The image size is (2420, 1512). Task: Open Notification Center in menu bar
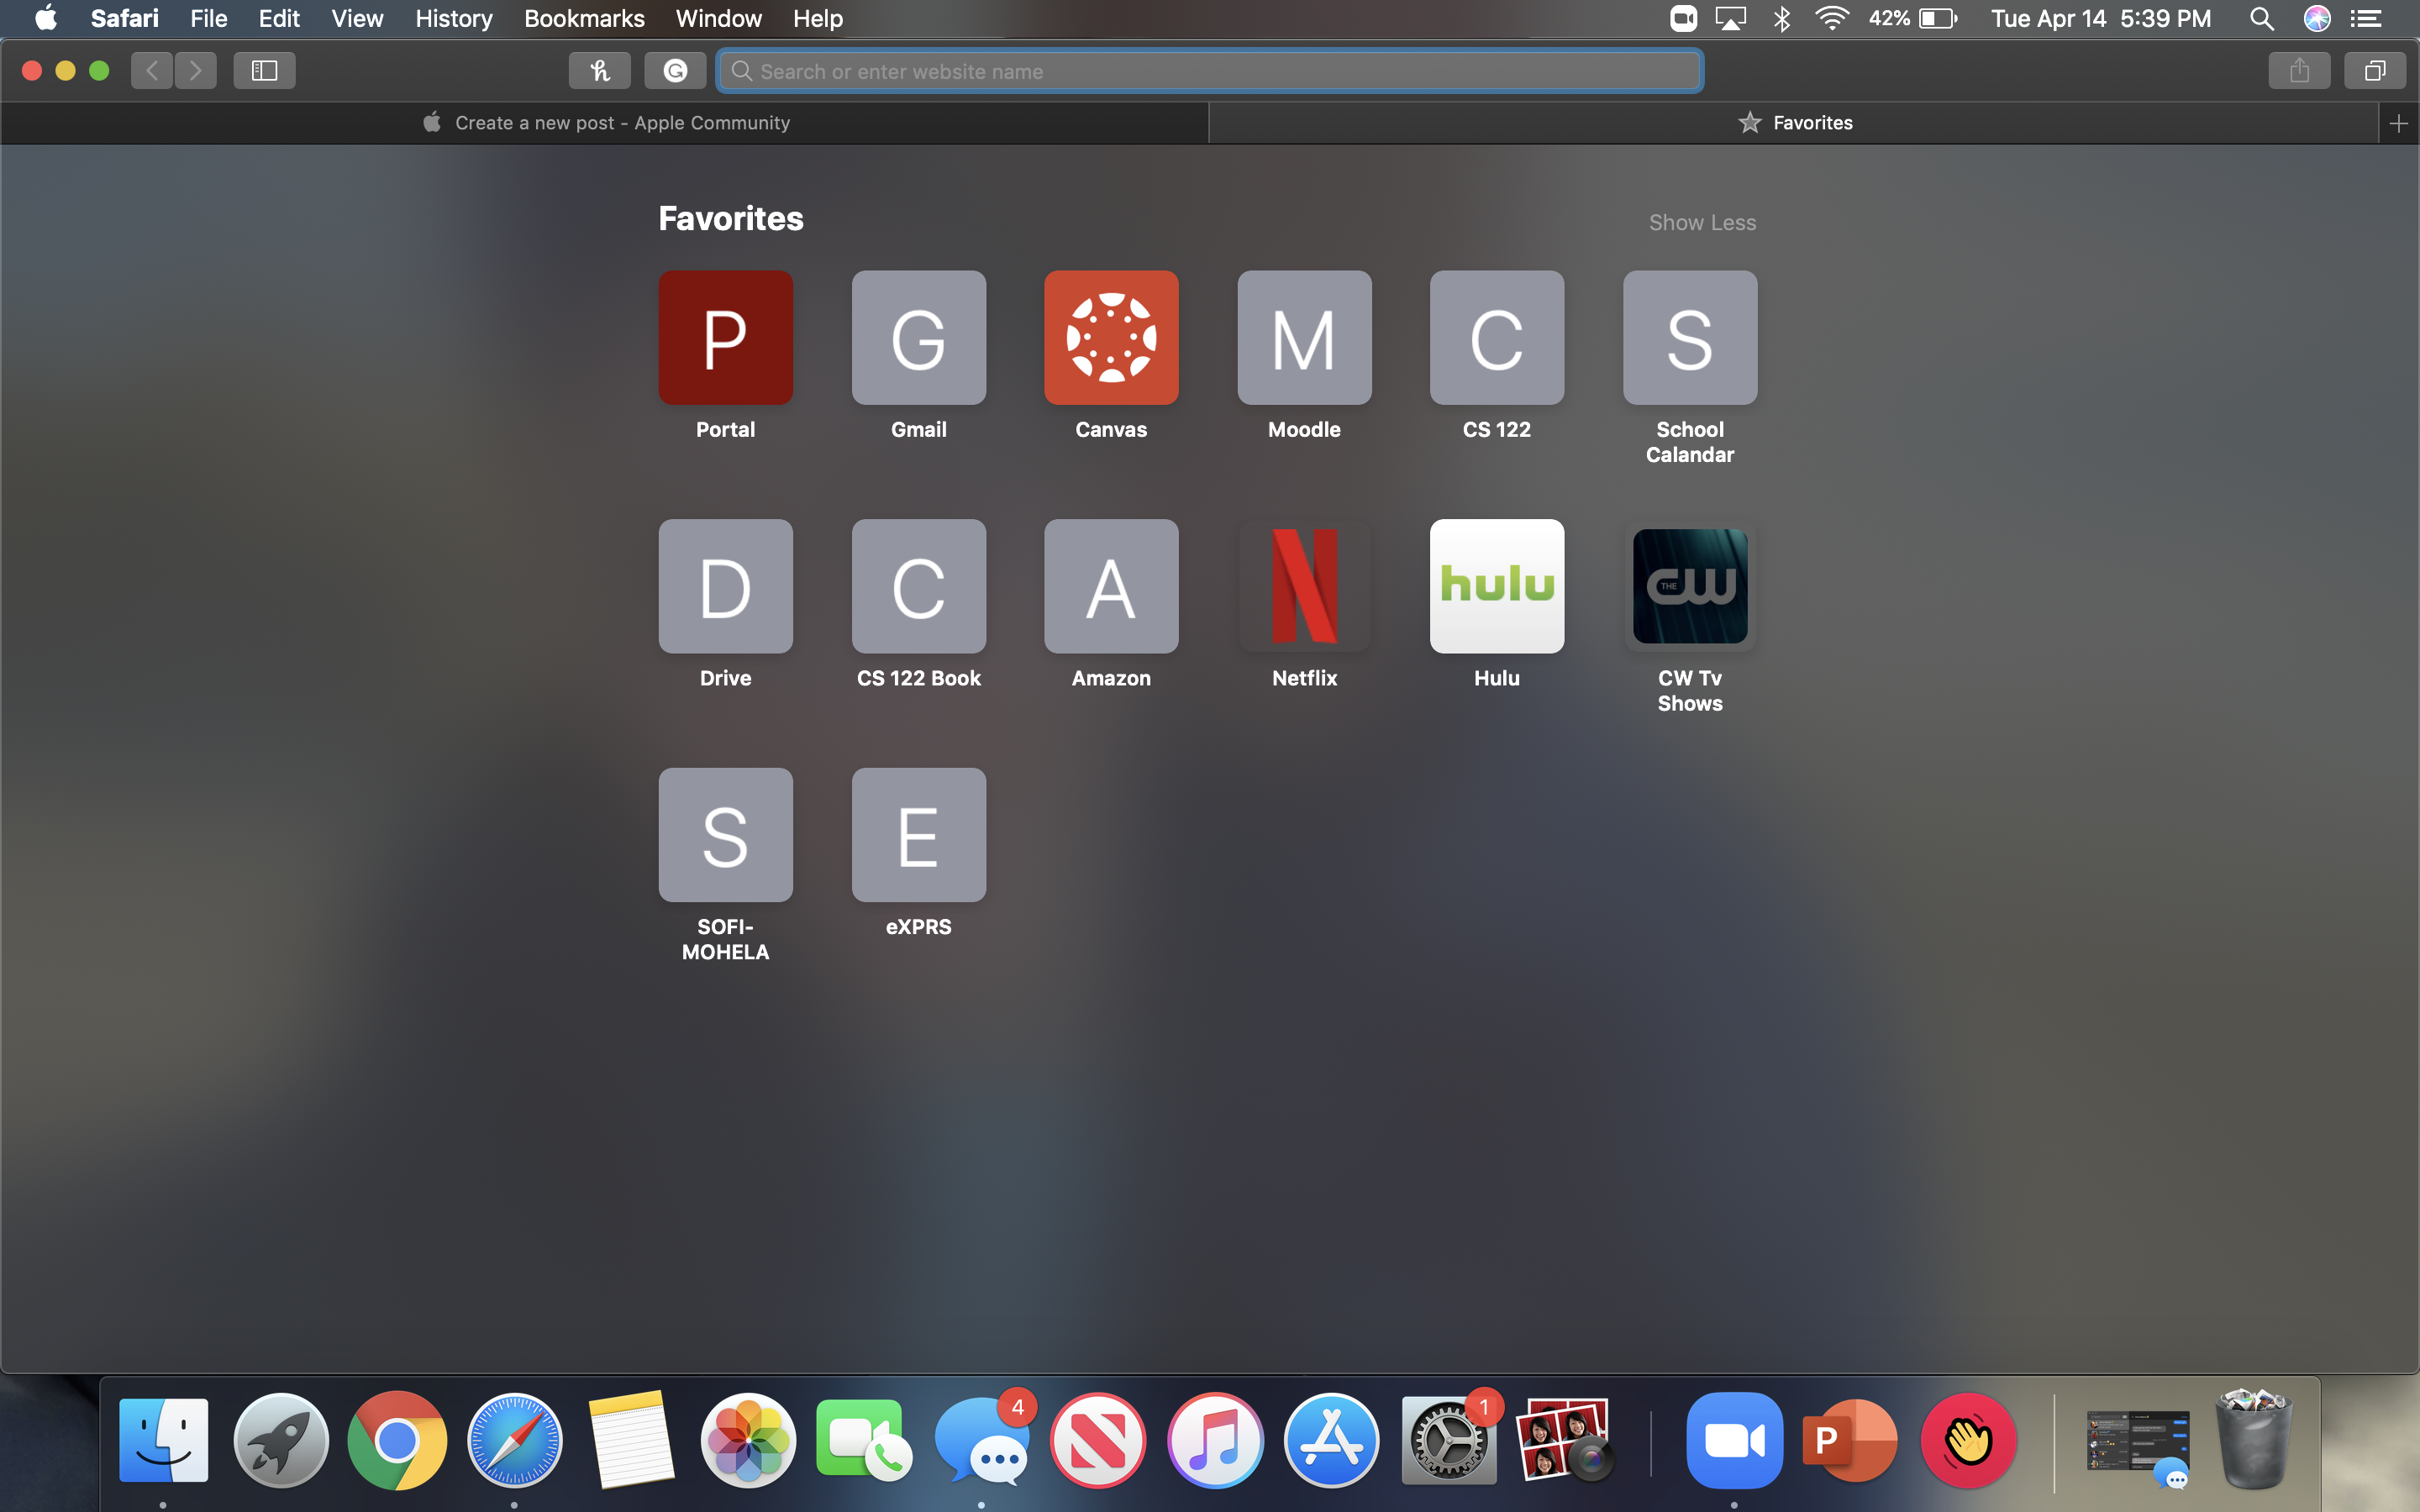[2365, 18]
